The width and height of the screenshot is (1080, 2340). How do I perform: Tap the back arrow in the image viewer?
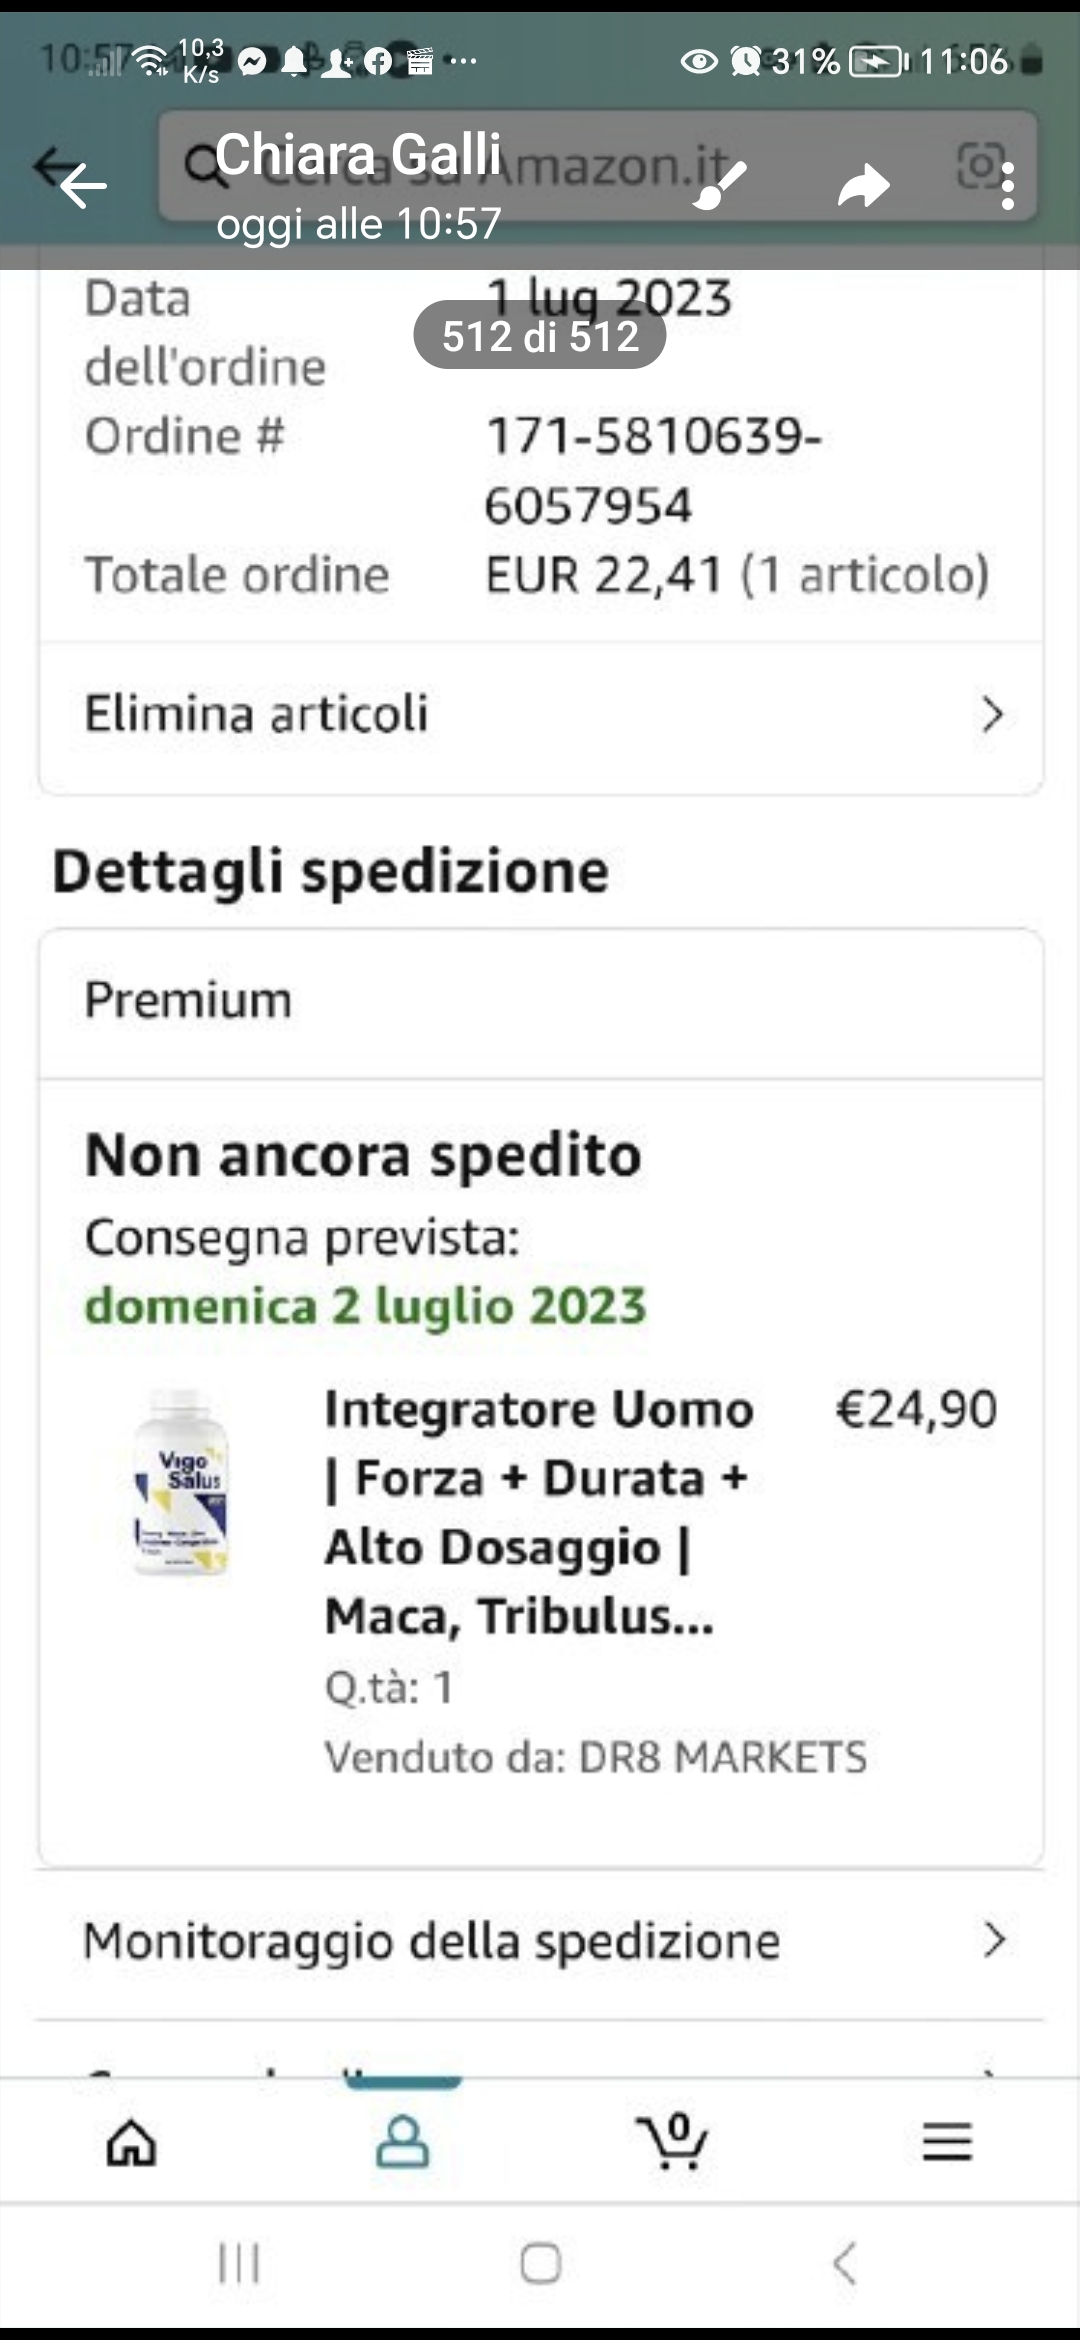pos(82,185)
